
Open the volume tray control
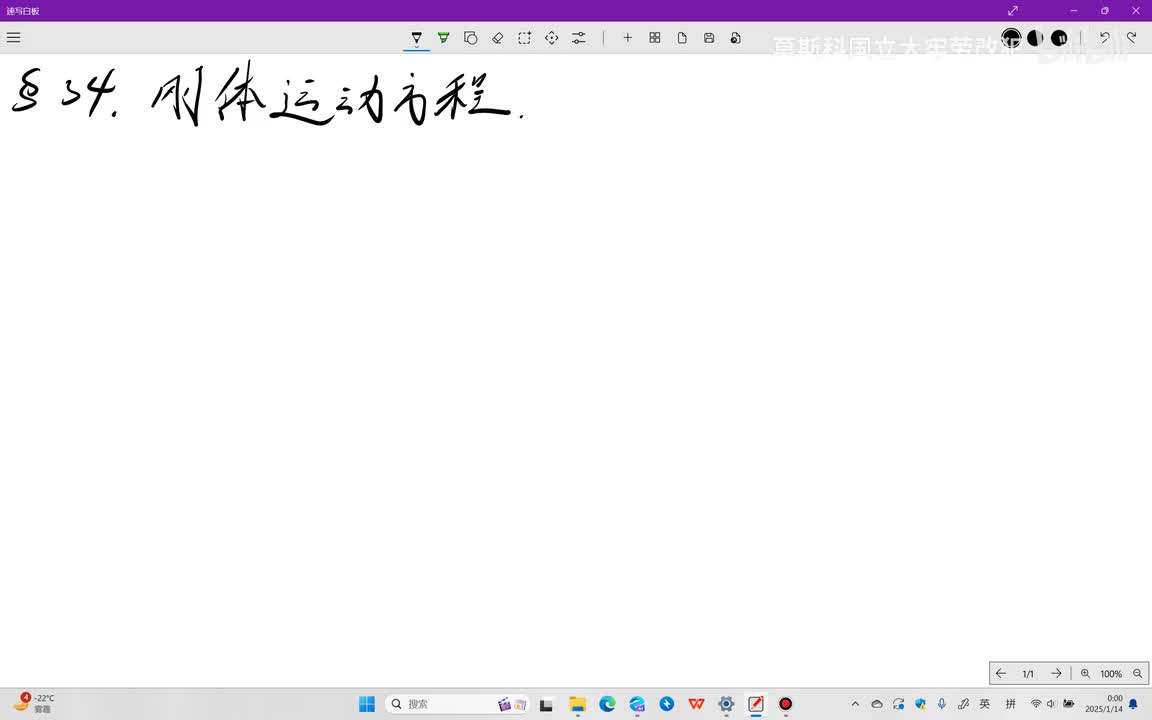(x=1051, y=704)
